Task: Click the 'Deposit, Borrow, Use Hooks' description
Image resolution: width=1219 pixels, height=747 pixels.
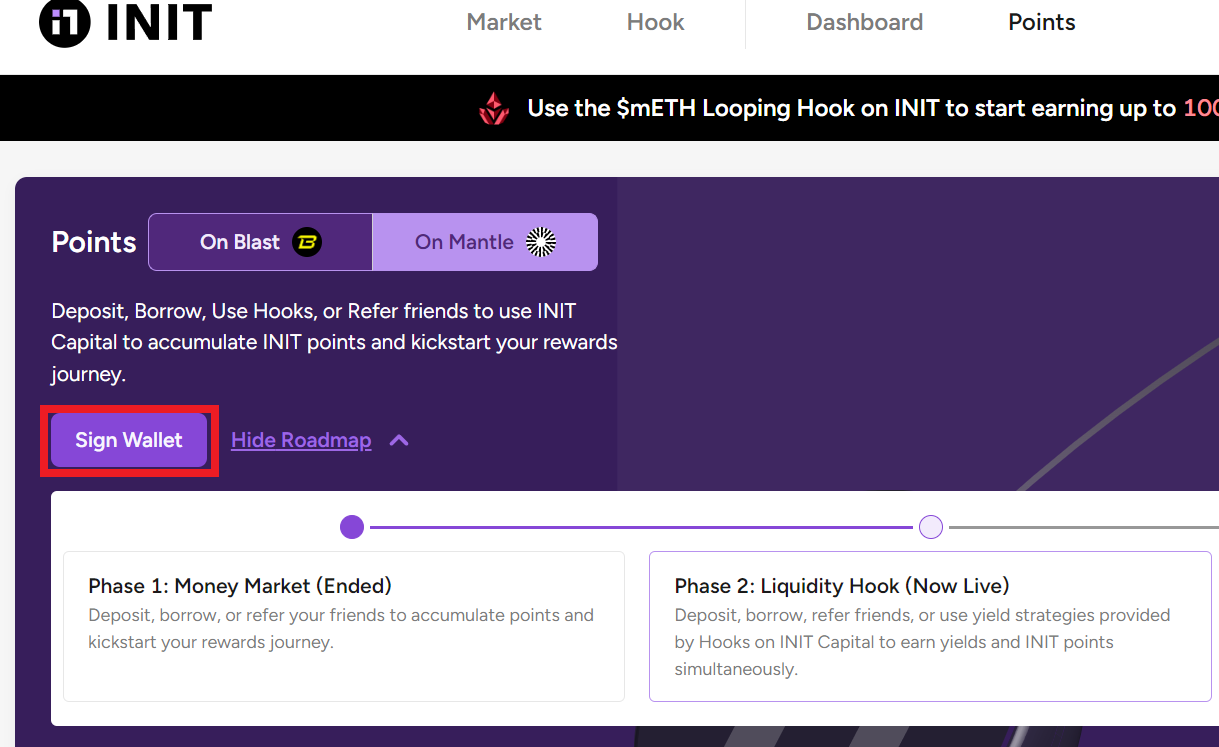Action: [x=334, y=342]
